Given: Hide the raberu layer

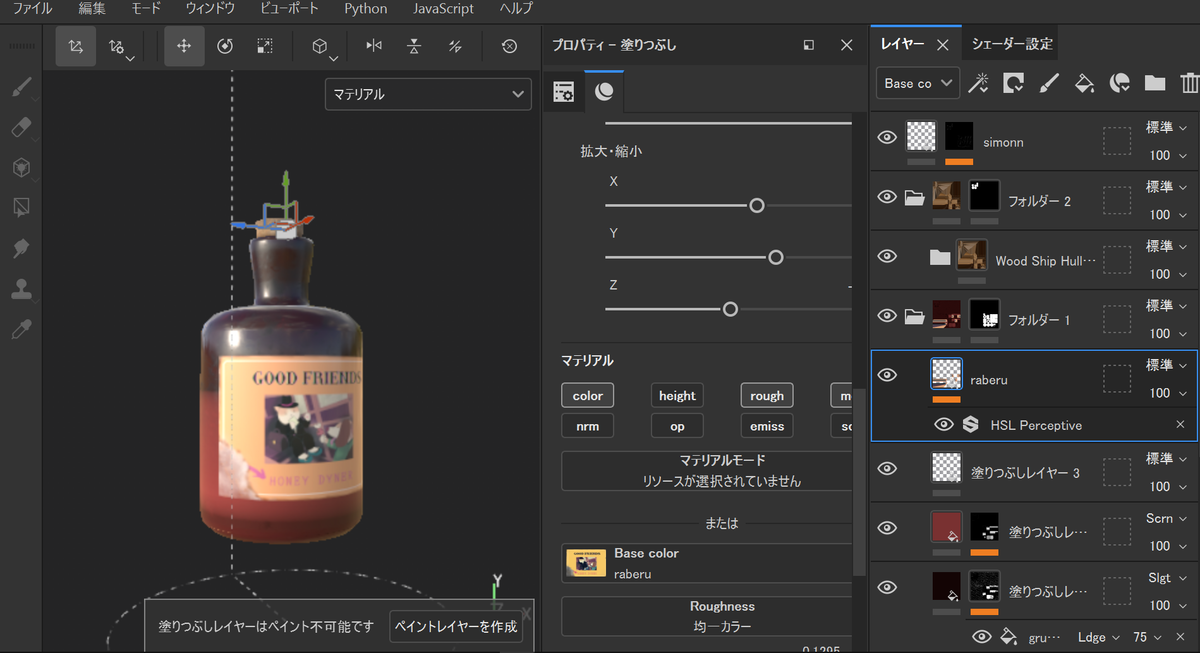Looking at the screenshot, I should (887, 375).
